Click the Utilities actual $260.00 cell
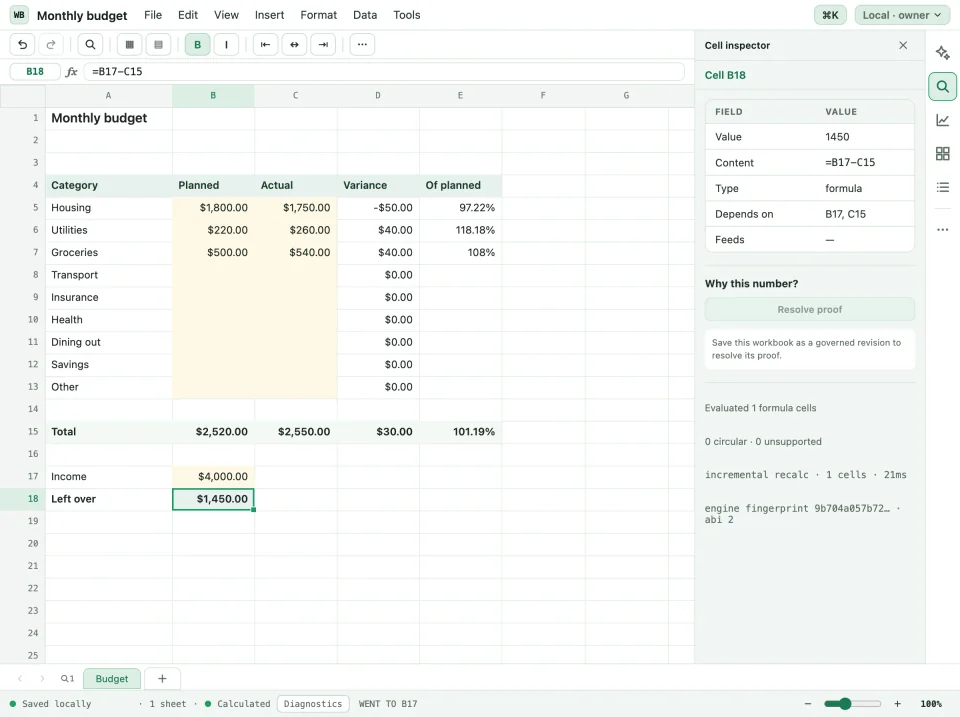 pos(296,230)
